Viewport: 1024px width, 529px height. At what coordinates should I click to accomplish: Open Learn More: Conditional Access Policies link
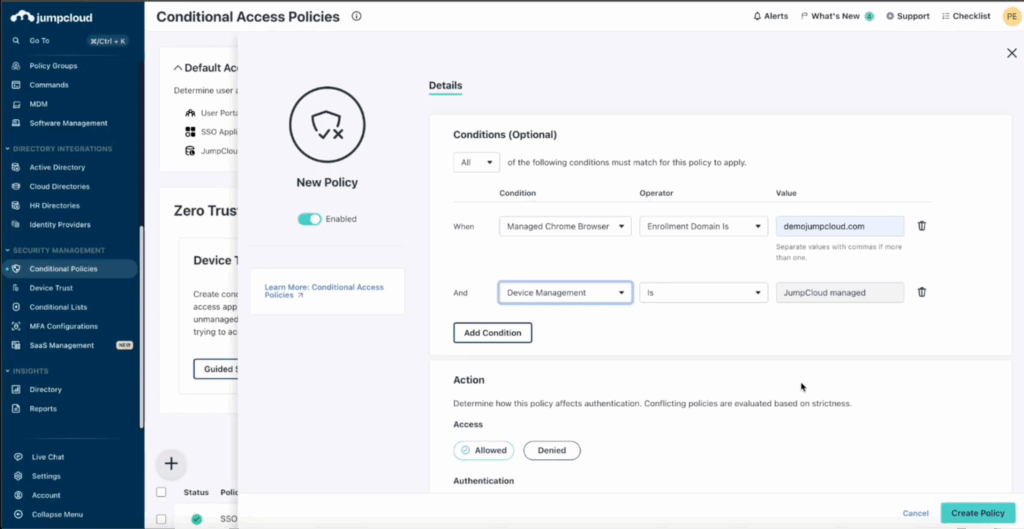tap(324, 291)
